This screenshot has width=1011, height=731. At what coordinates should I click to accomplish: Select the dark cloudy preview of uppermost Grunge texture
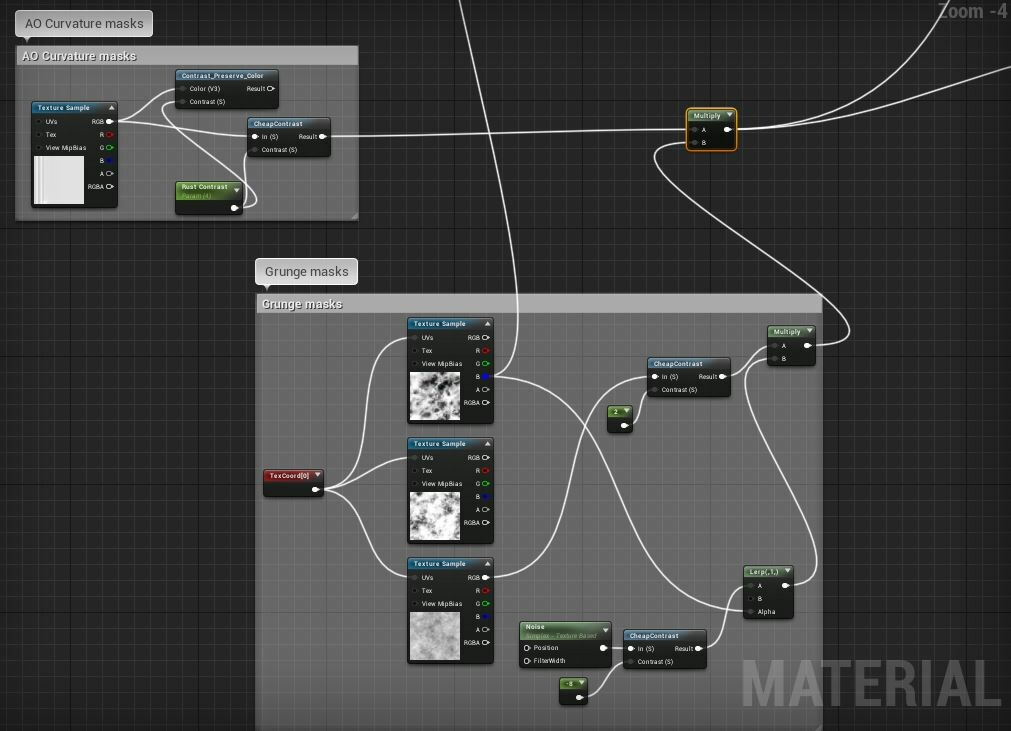coord(435,396)
